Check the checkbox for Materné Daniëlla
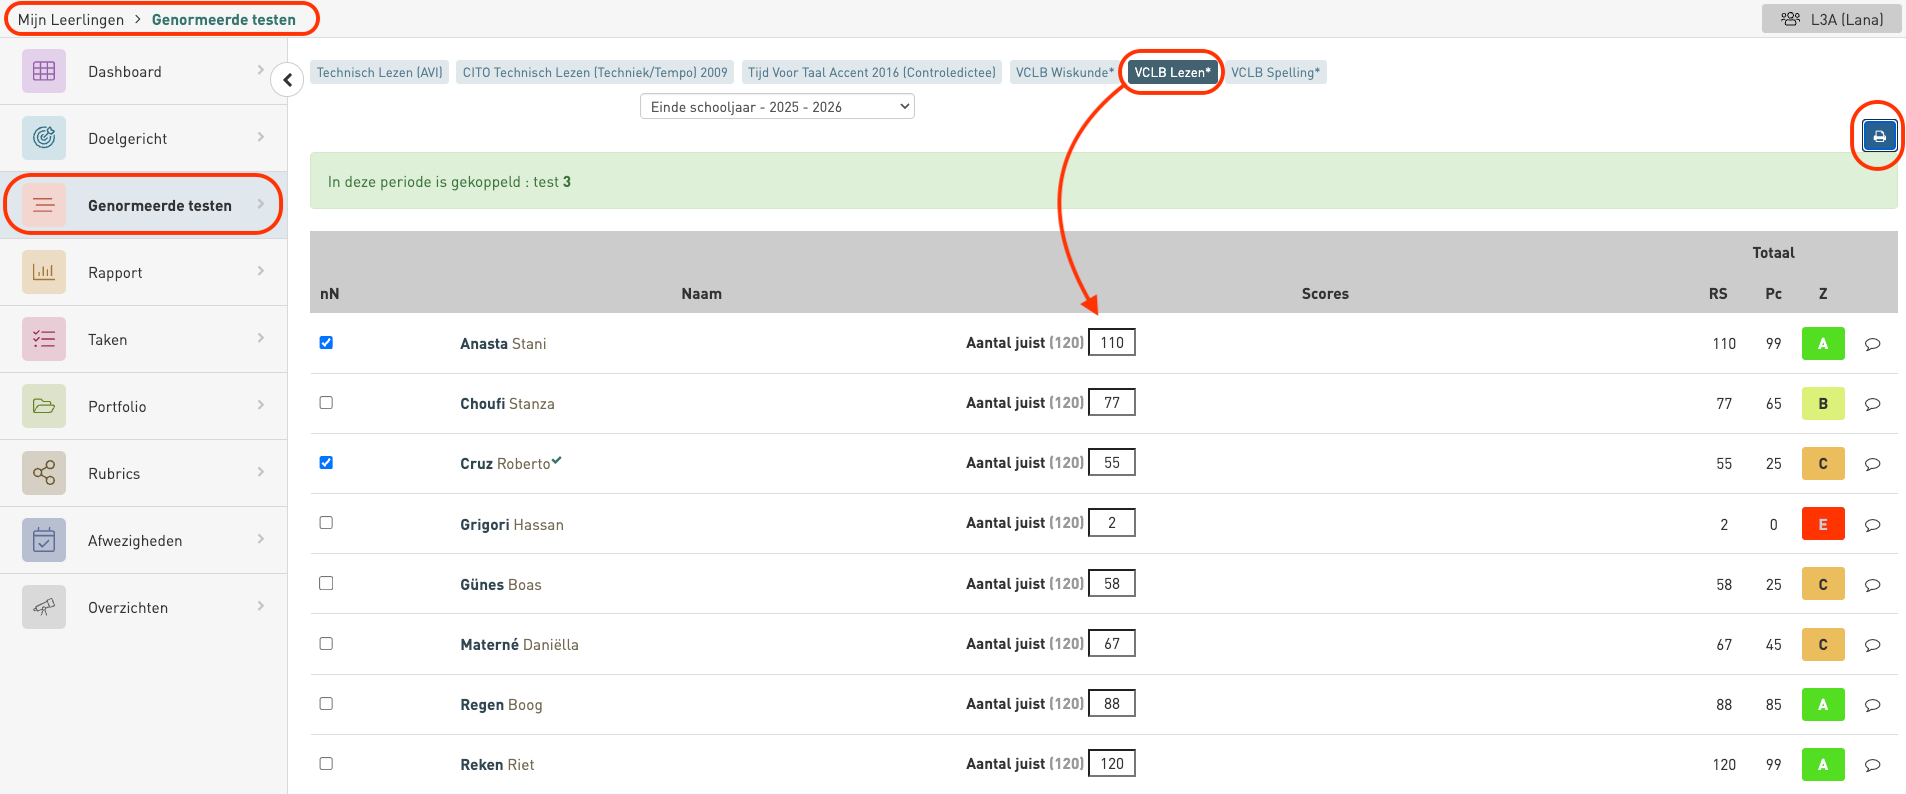 (x=326, y=643)
